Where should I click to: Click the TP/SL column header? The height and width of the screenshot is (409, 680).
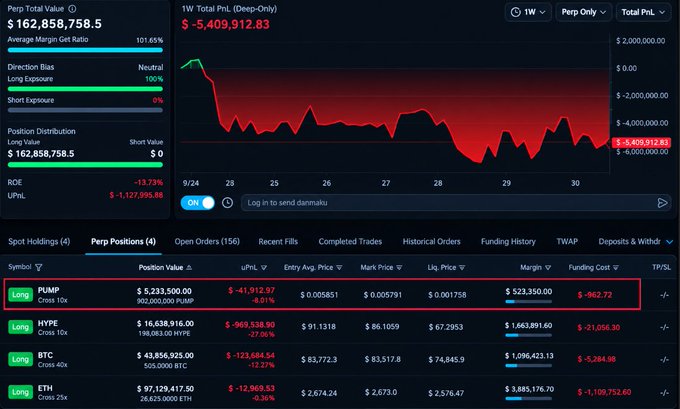point(661,267)
